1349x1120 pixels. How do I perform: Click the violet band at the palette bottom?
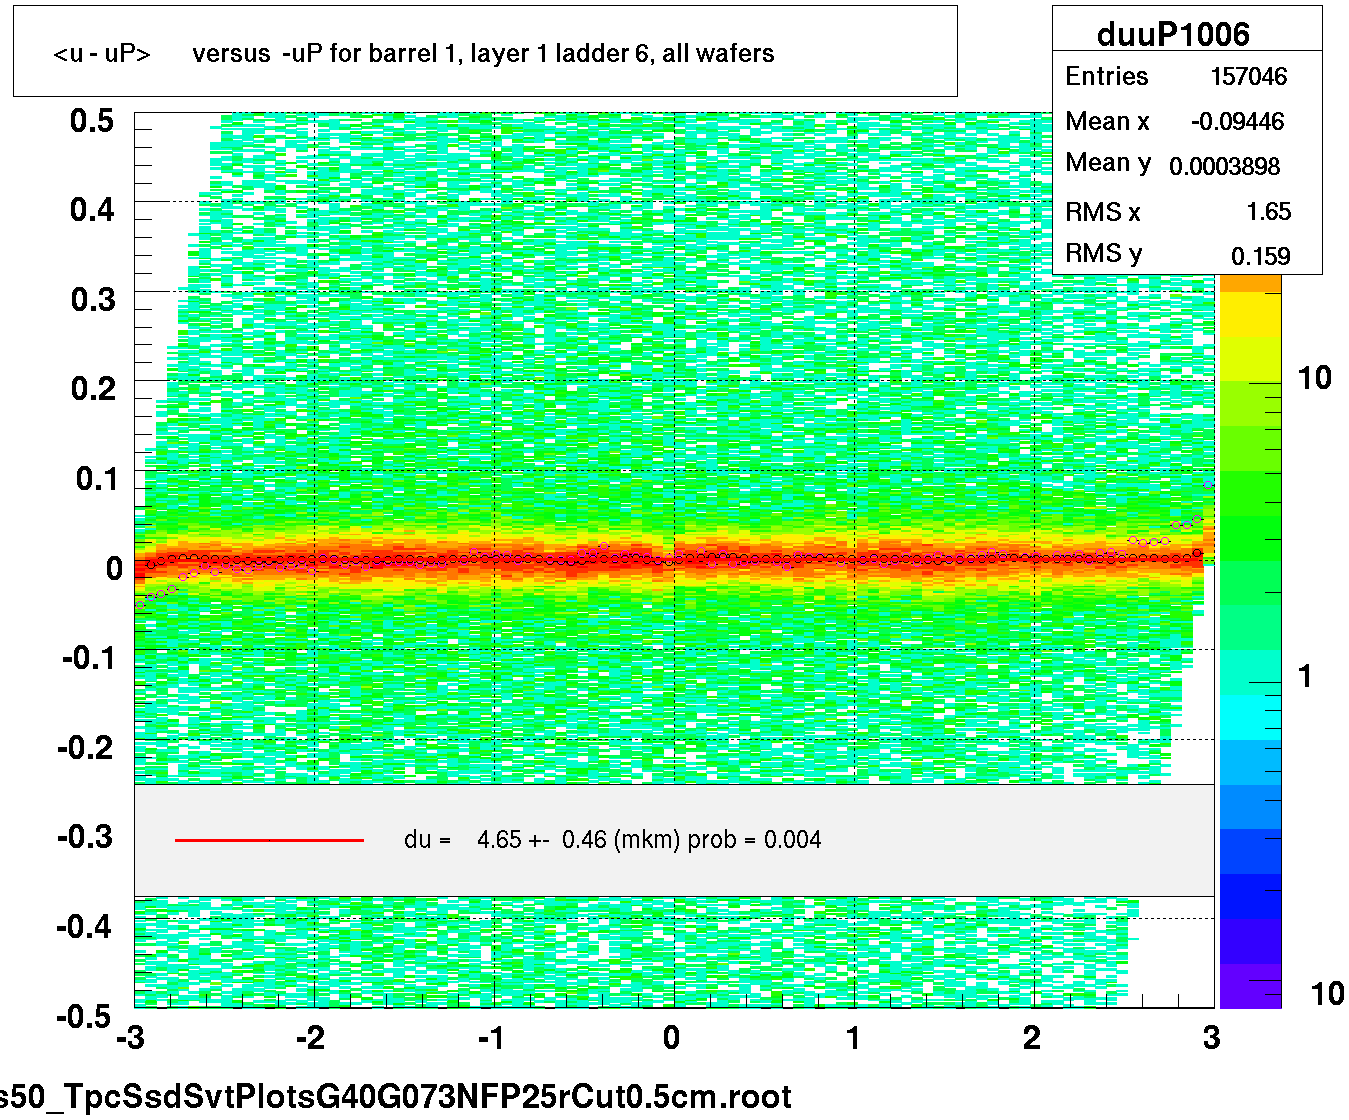tap(1250, 986)
